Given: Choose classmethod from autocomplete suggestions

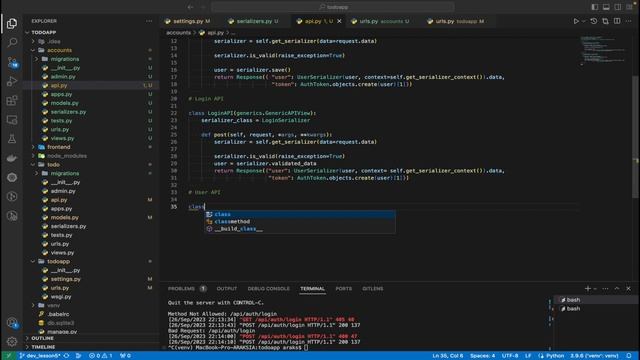Looking at the screenshot, I should 300,222.
